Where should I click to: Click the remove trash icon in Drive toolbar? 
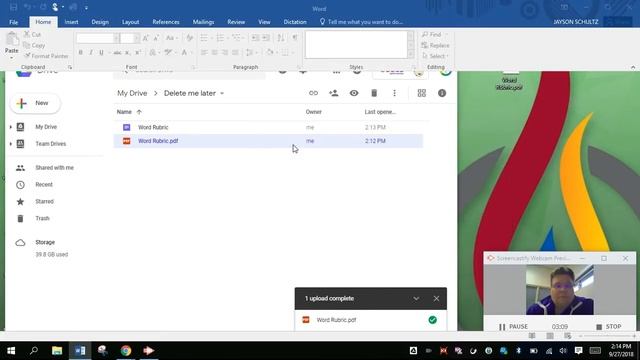coord(374,93)
